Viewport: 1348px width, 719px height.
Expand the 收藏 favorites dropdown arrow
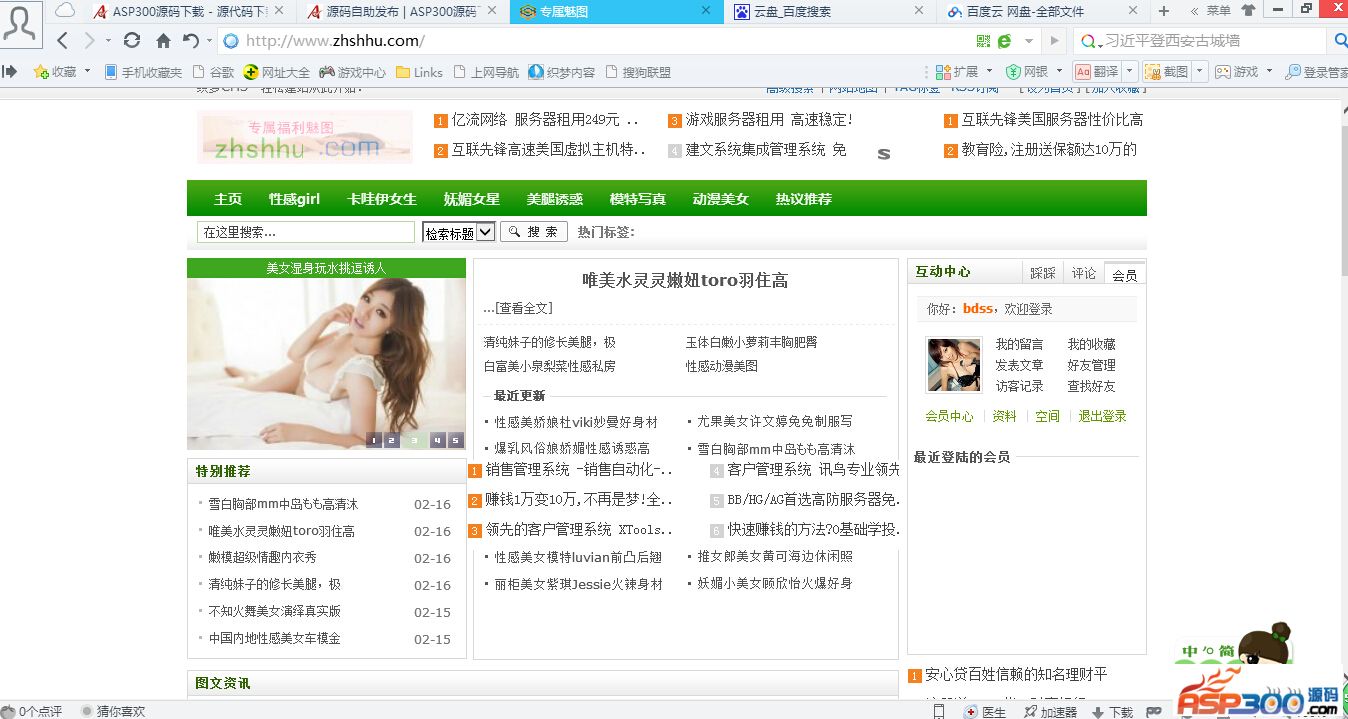point(87,72)
